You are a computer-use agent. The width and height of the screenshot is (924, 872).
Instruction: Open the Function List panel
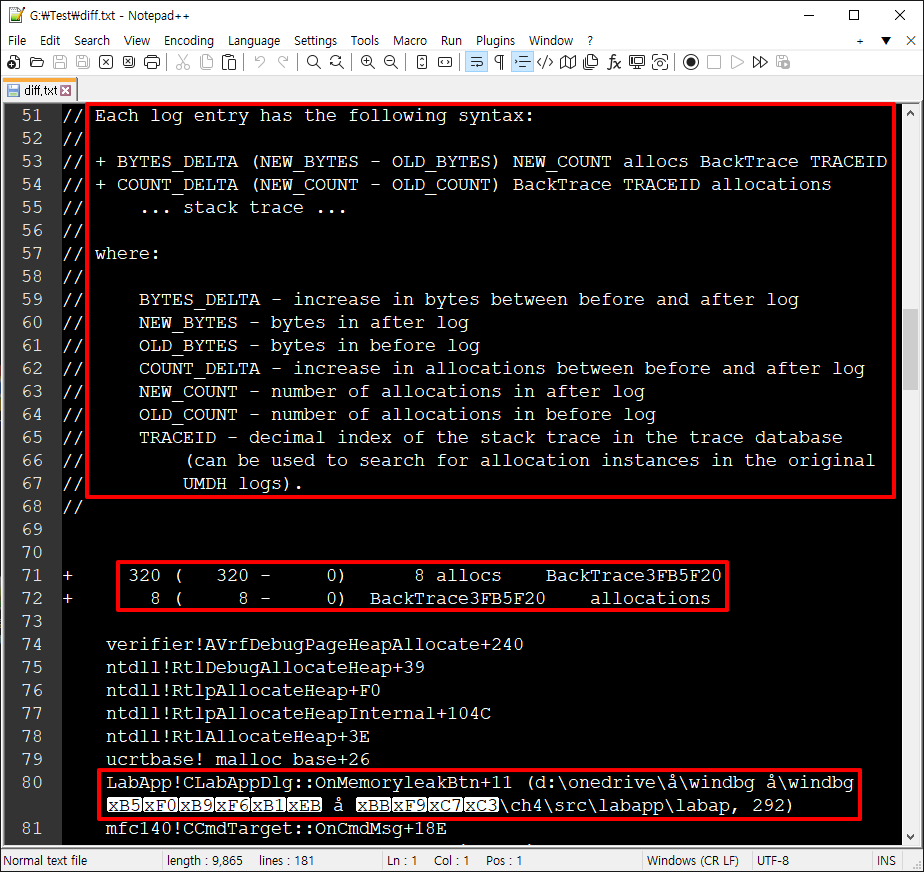pyautogui.click(x=613, y=62)
